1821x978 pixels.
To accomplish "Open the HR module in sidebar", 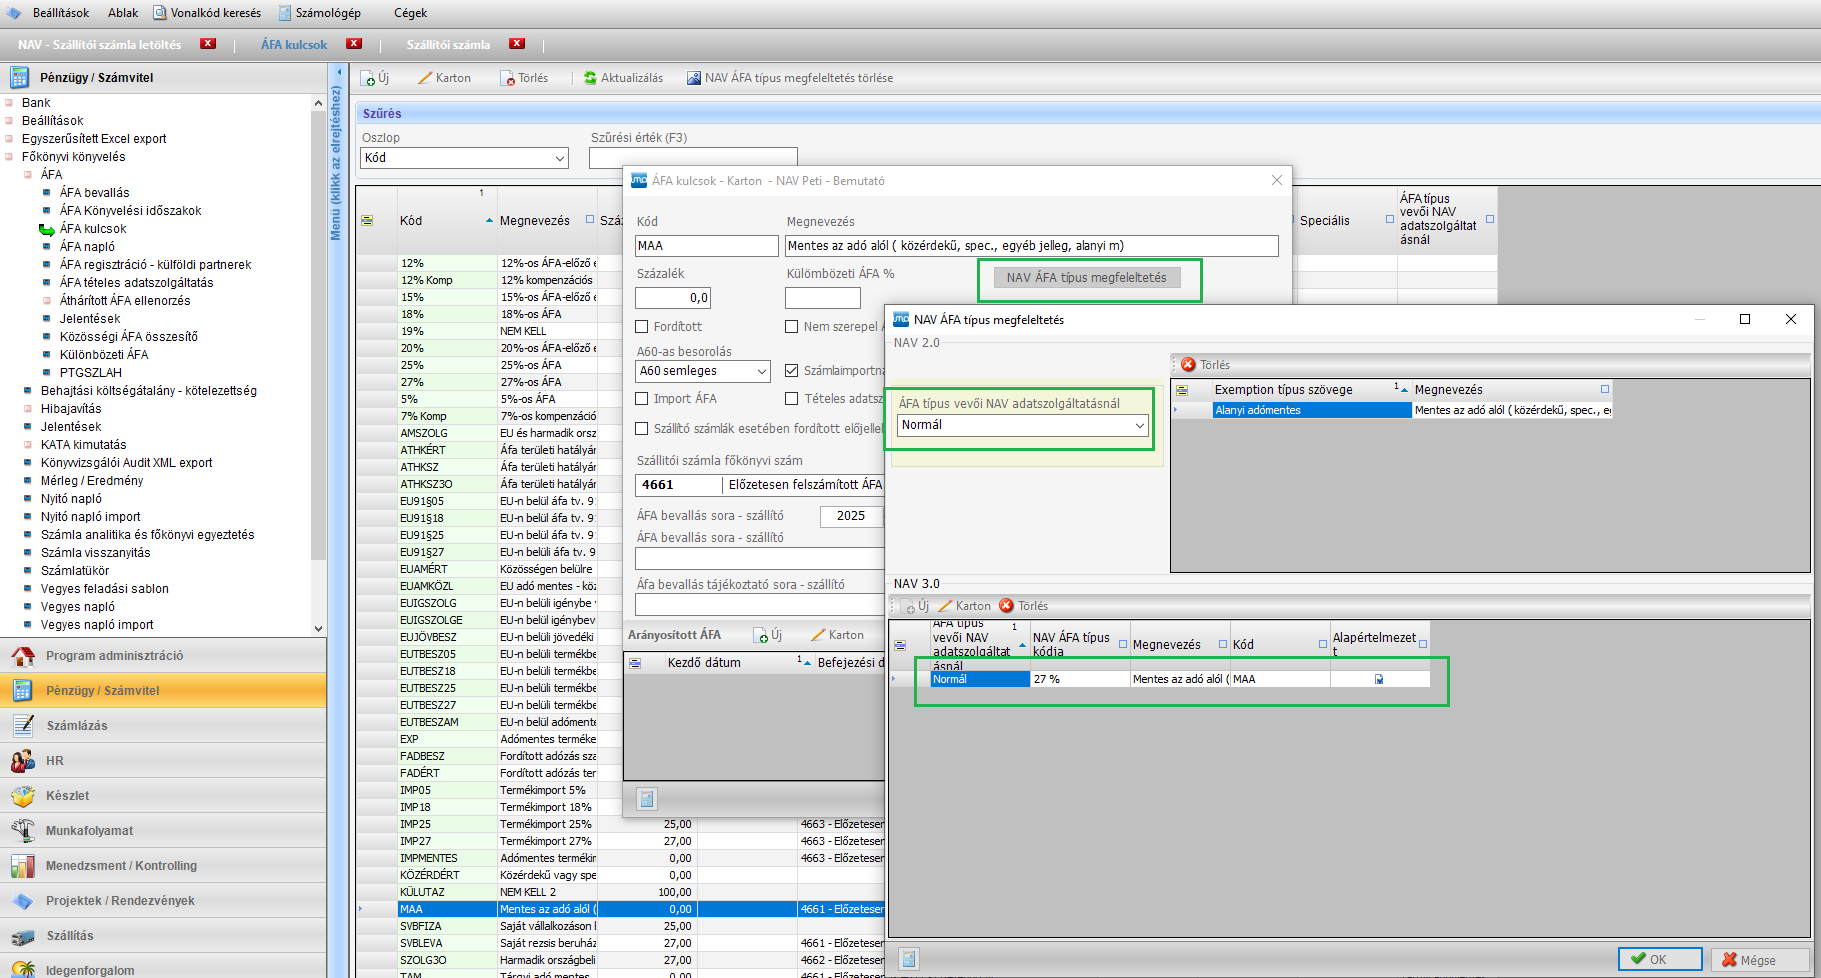I will [x=55, y=761].
